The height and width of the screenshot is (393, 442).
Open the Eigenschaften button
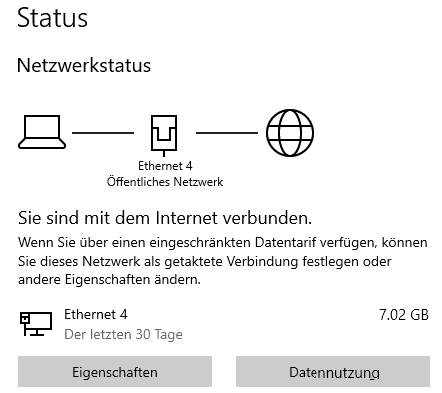pyautogui.click(x=115, y=372)
